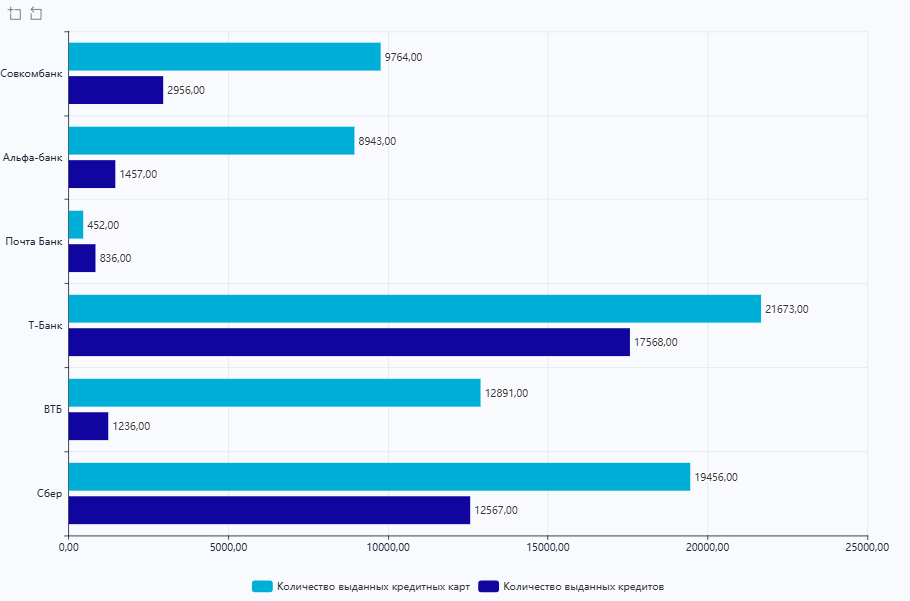Click the x-axis tick label 25000,00
Viewport: 910px width, 601px height.
[867, 548]
